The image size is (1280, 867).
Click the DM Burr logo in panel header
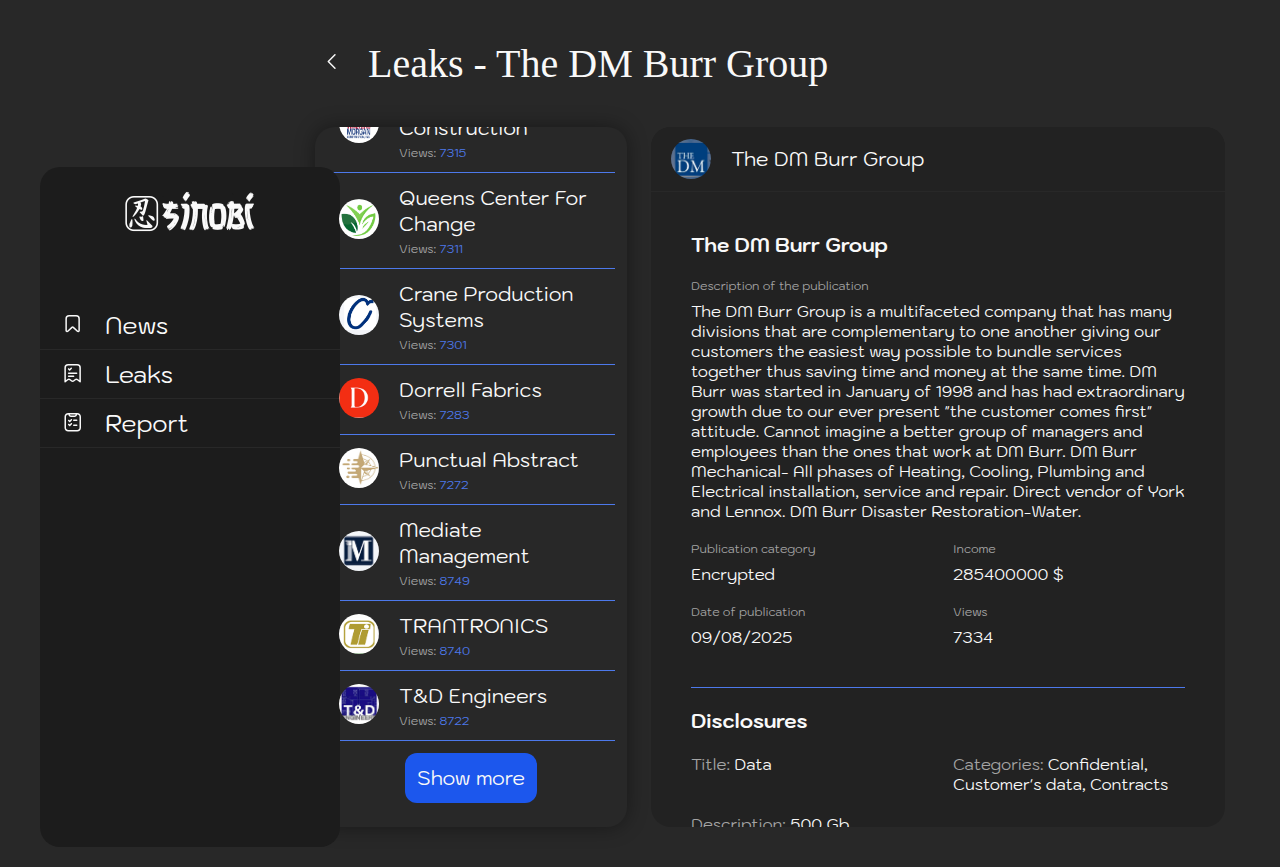pyautogui.click(x=691, y=159)
